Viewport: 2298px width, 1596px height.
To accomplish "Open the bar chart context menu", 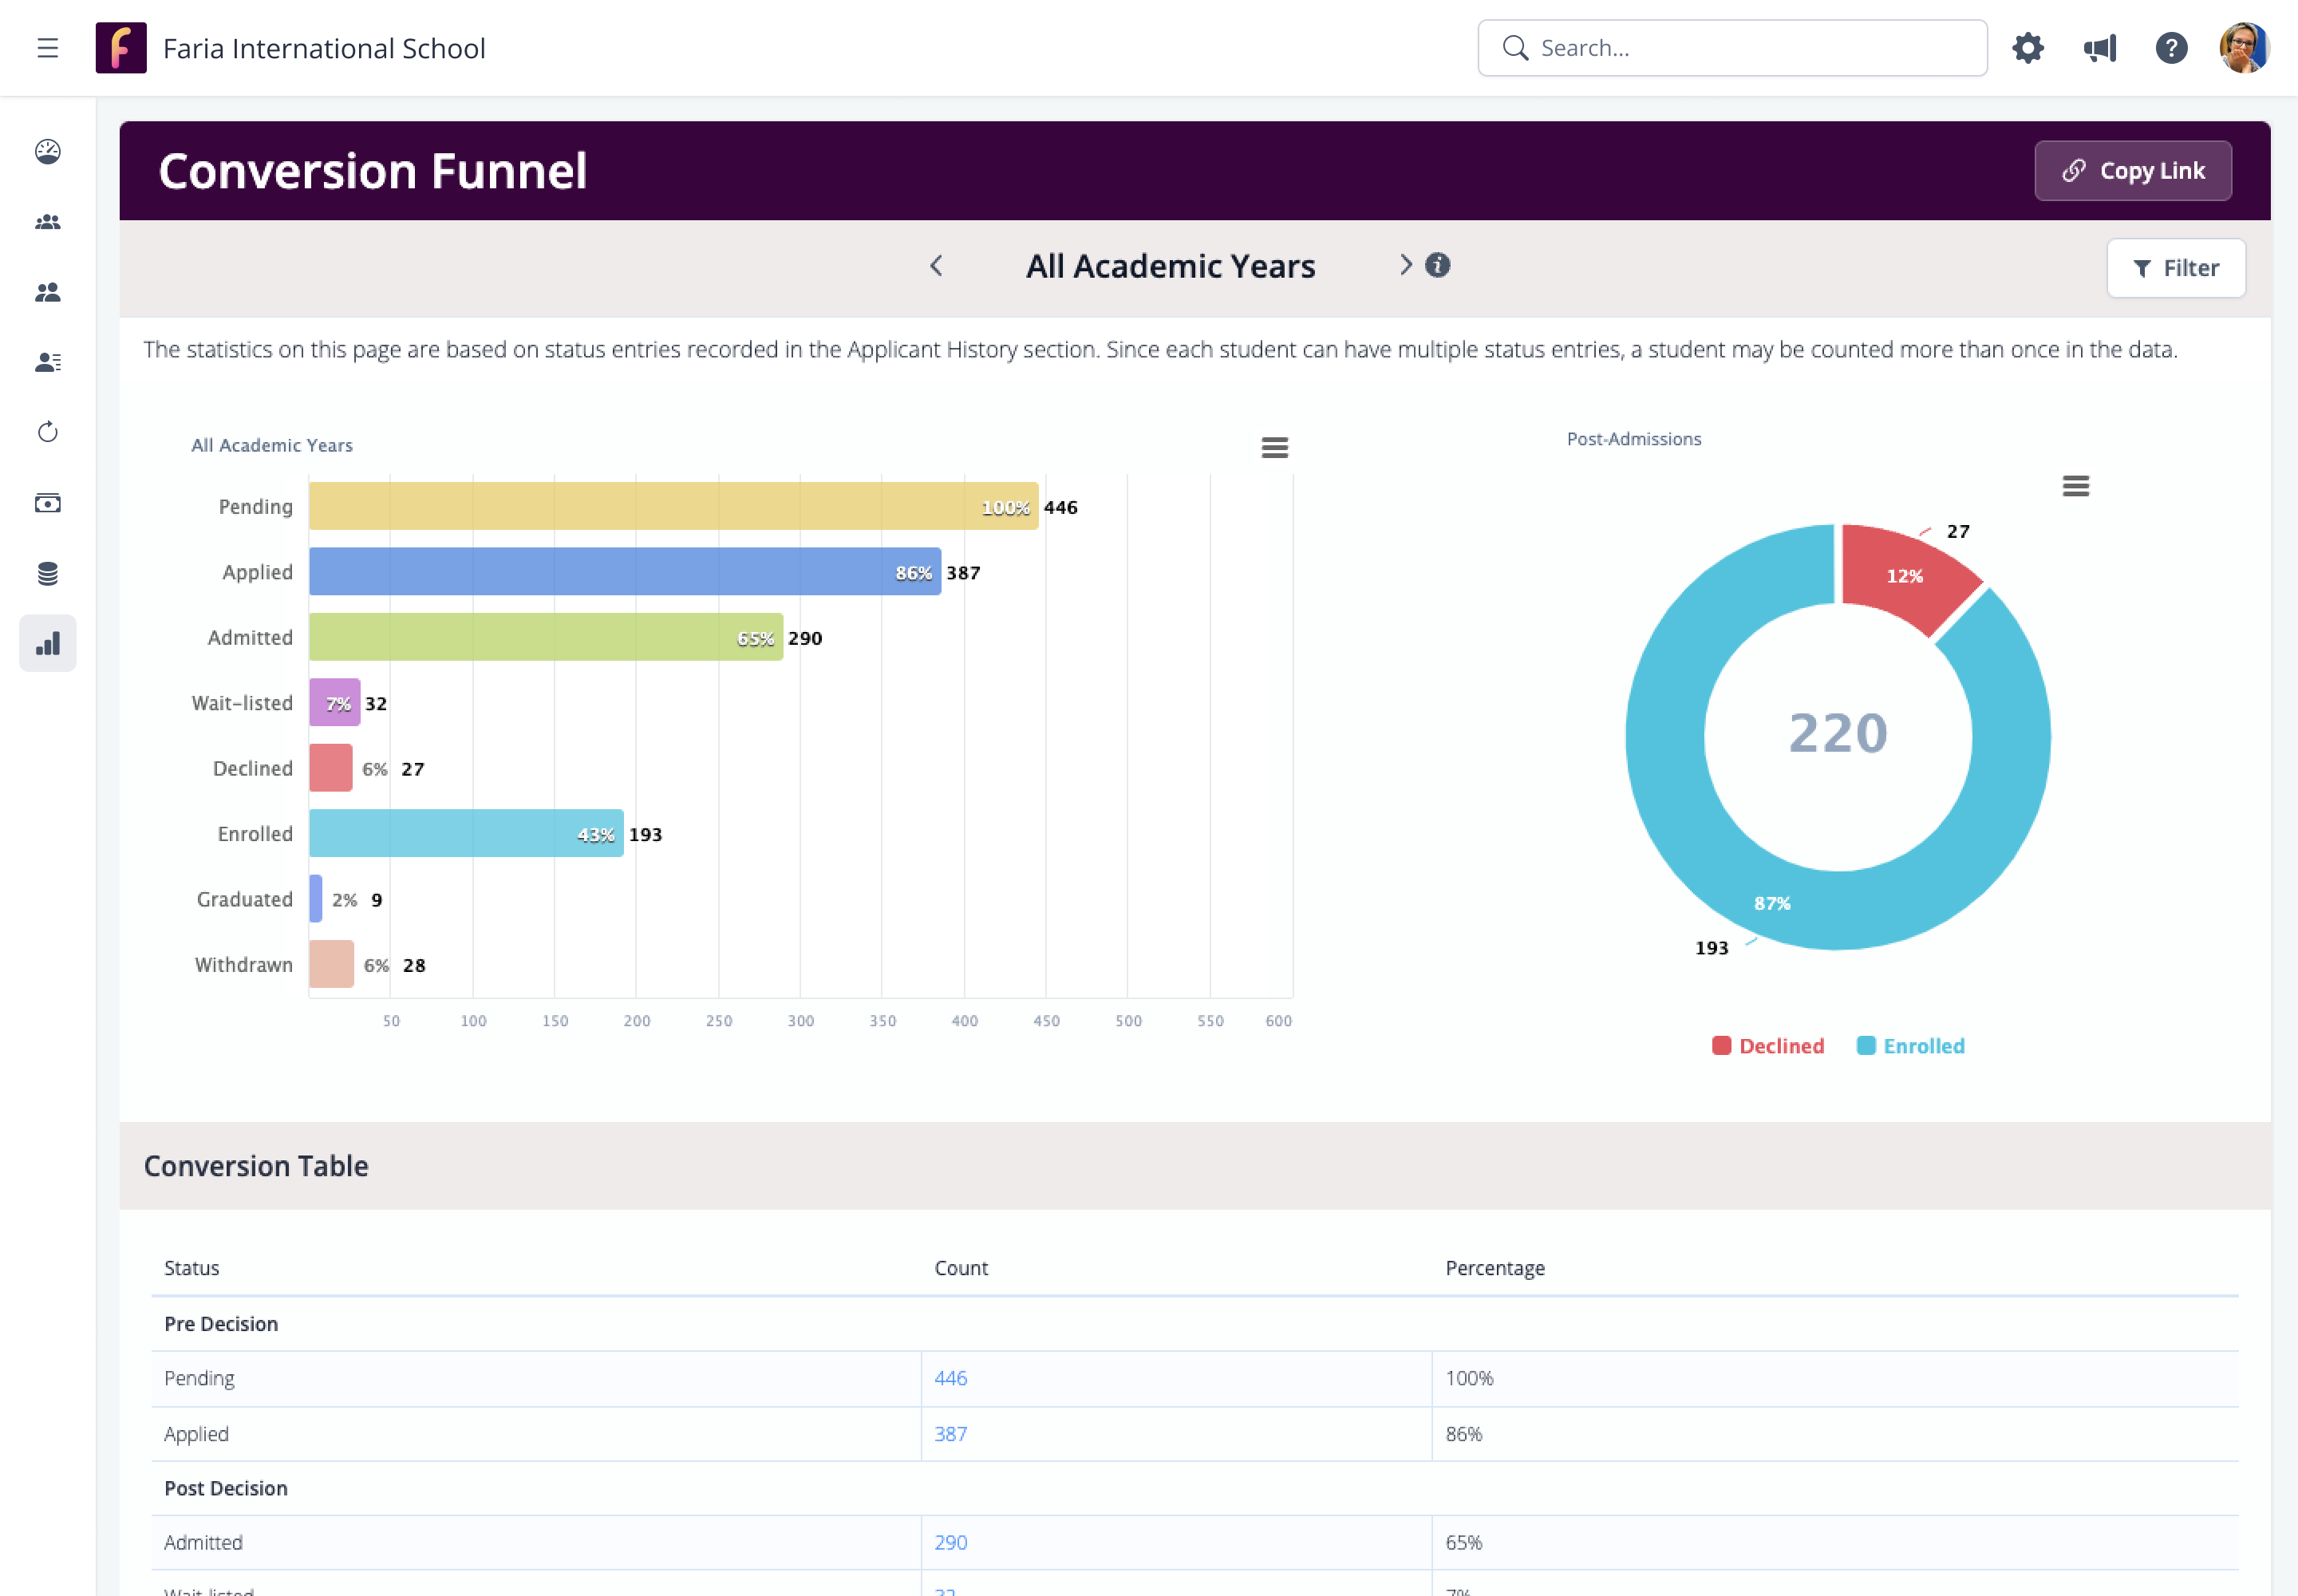I will (1274, 447).
